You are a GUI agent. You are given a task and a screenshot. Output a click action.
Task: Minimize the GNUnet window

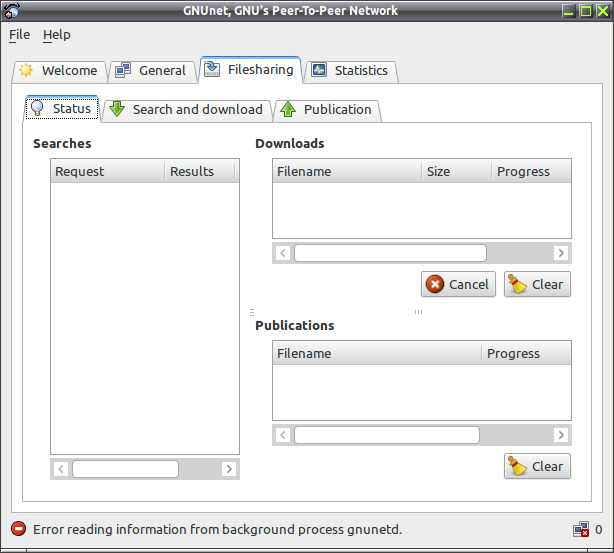click(569, 11)
